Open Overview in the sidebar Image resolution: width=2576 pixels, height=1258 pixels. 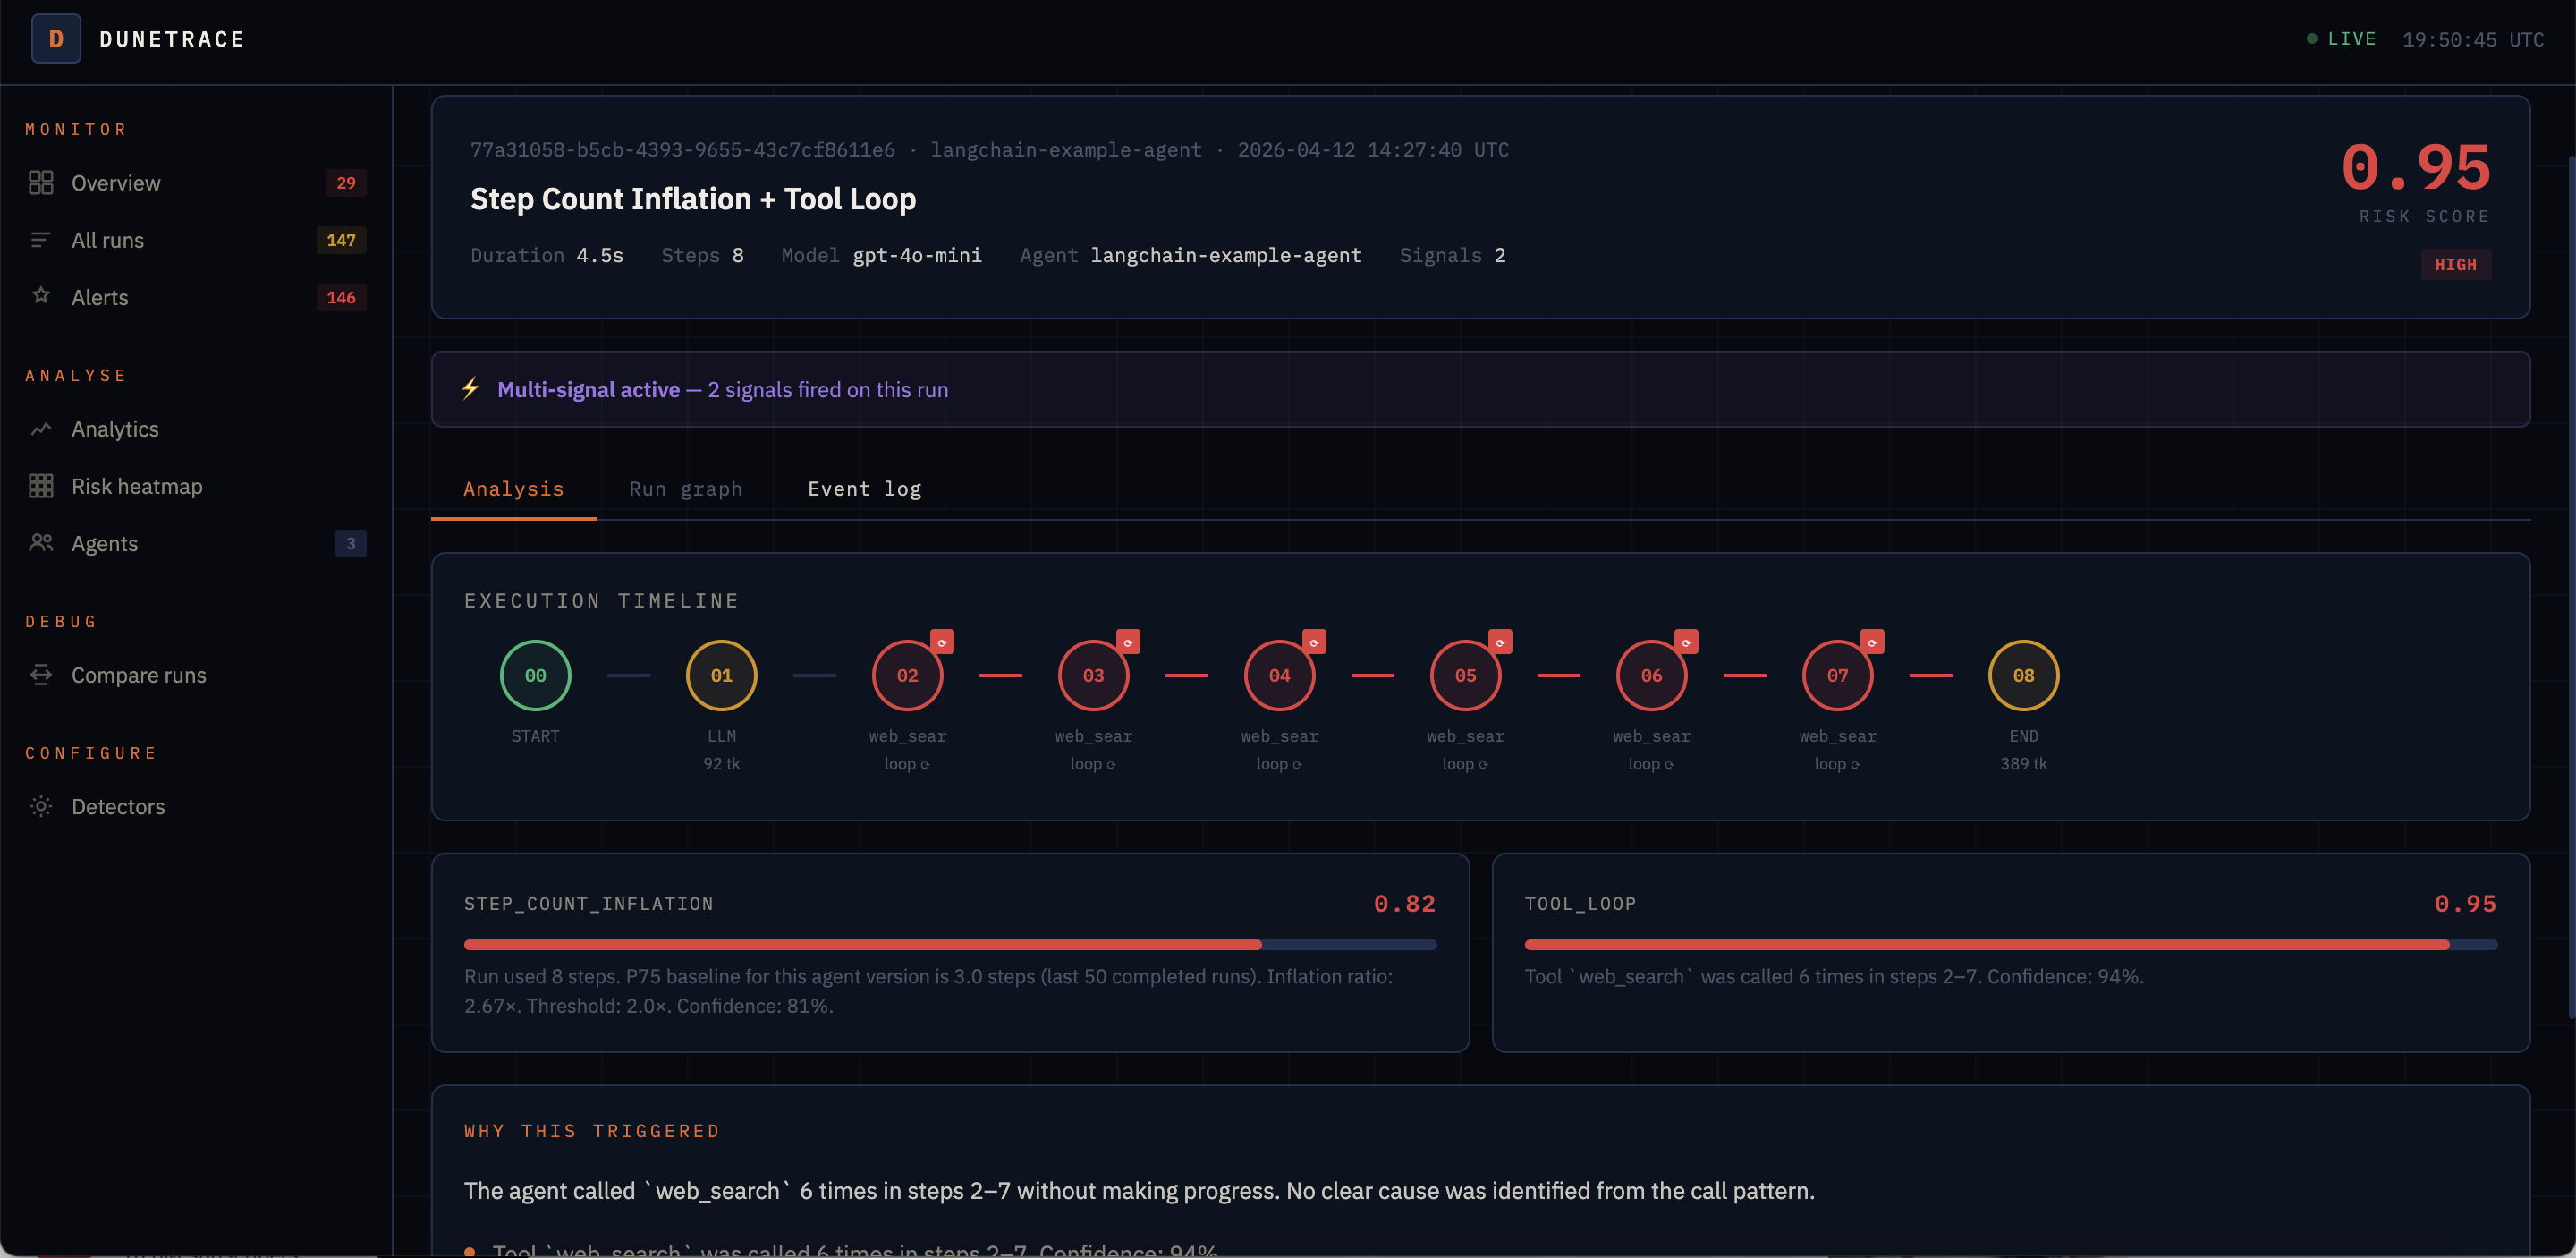tap(197, 183)
